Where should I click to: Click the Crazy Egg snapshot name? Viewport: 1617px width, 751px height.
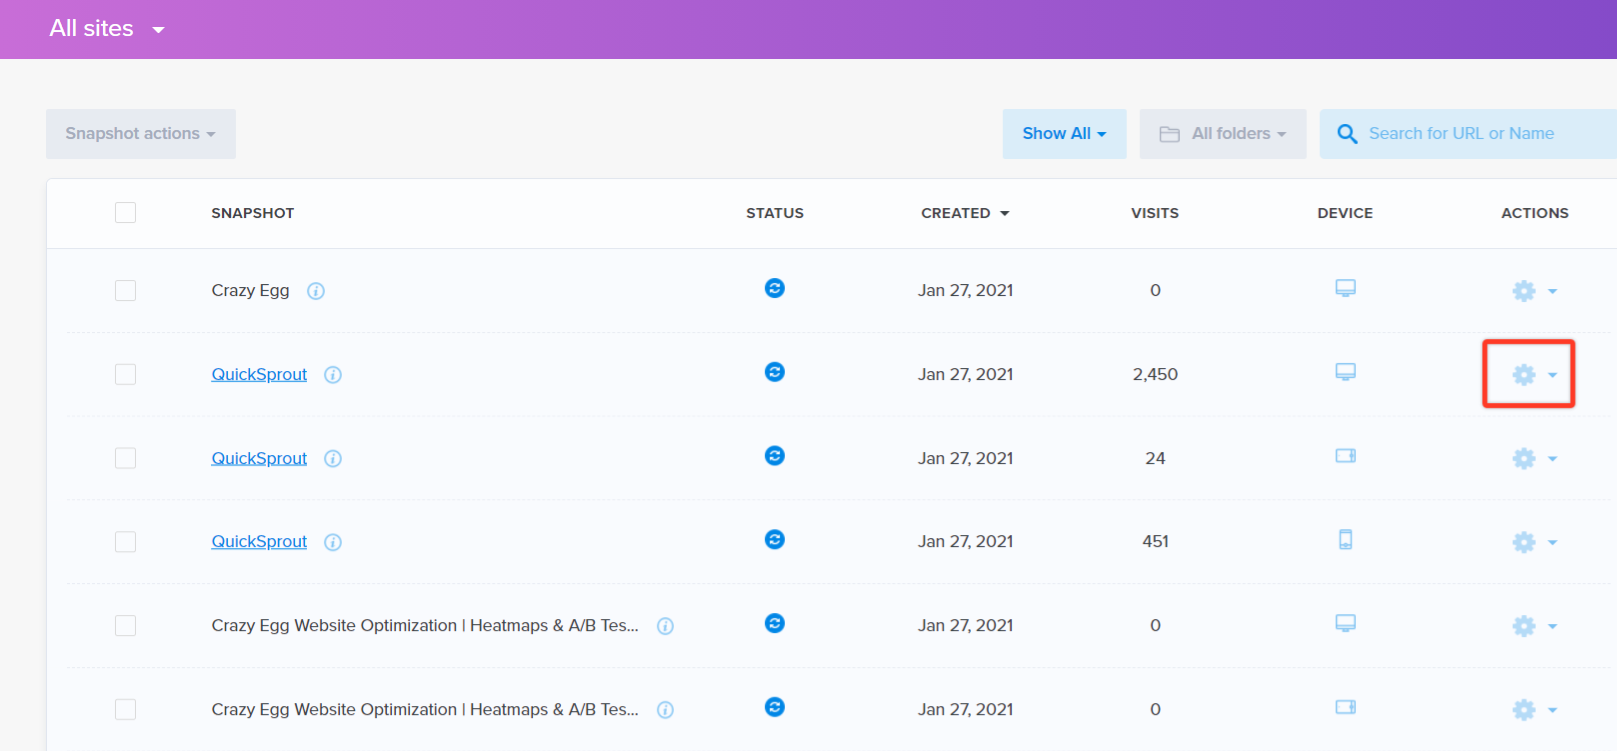[x=250, y=291]
